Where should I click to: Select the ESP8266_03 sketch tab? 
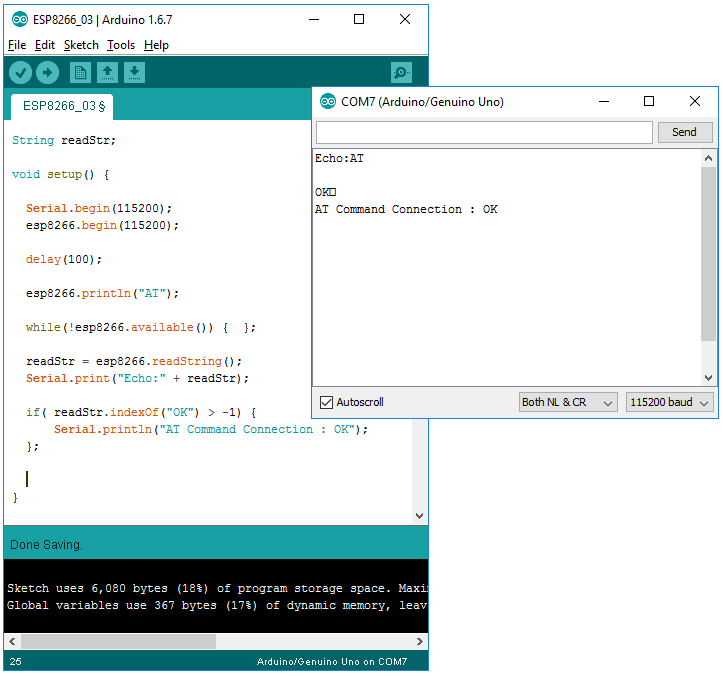62,107
